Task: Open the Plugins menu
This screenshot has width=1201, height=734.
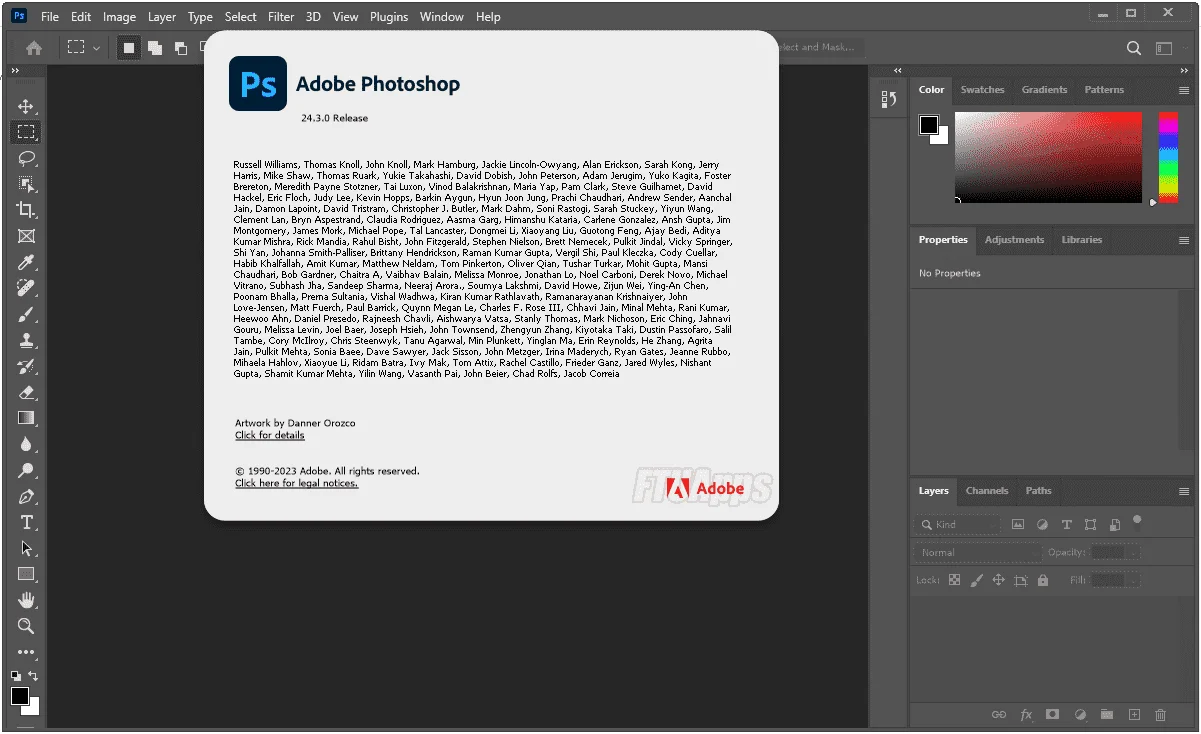Action: pos(389,17)
